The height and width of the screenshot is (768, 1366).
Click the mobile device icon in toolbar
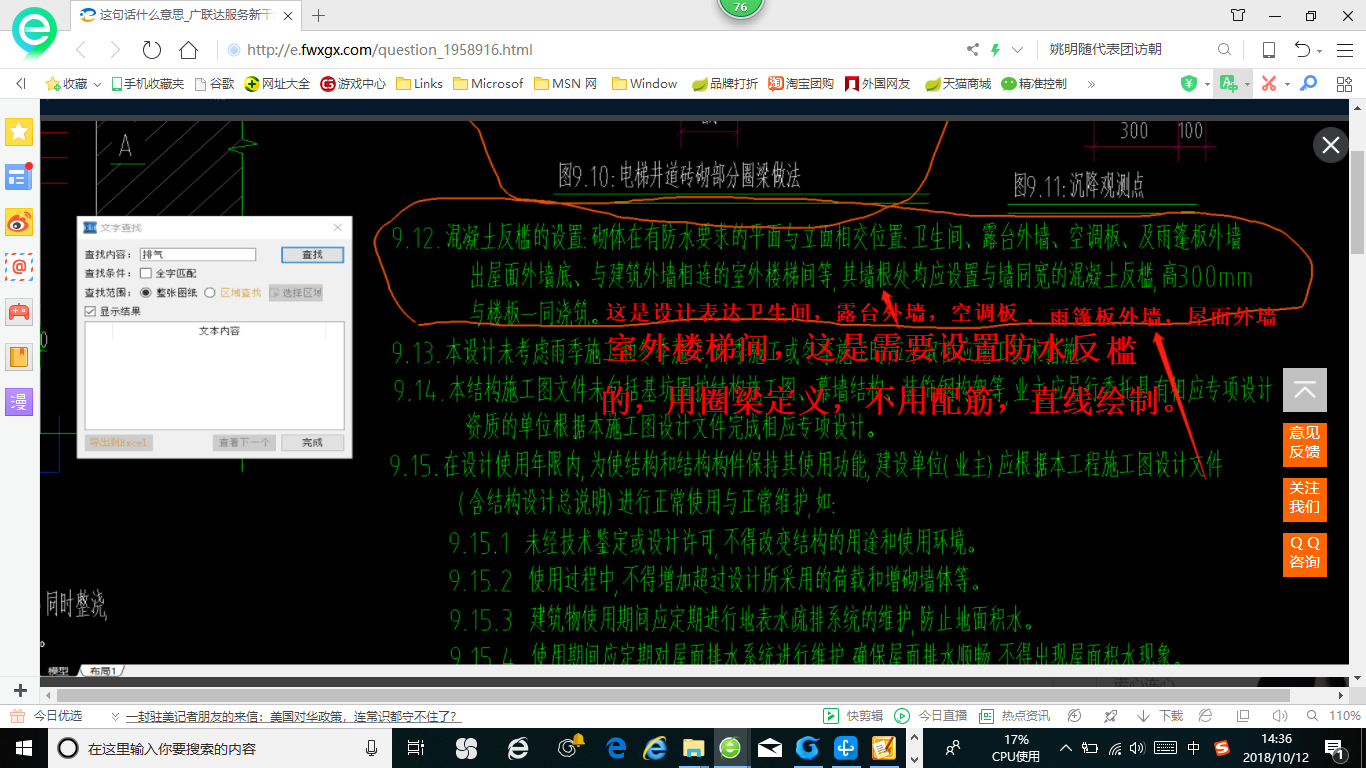(1268, 50)
